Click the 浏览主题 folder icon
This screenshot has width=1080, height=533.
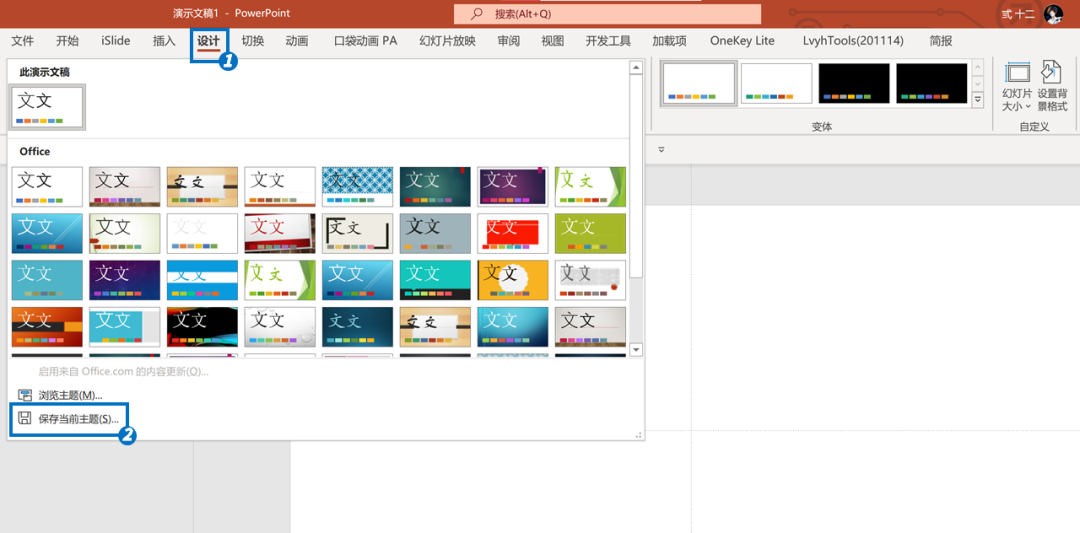tap(25, 395)
